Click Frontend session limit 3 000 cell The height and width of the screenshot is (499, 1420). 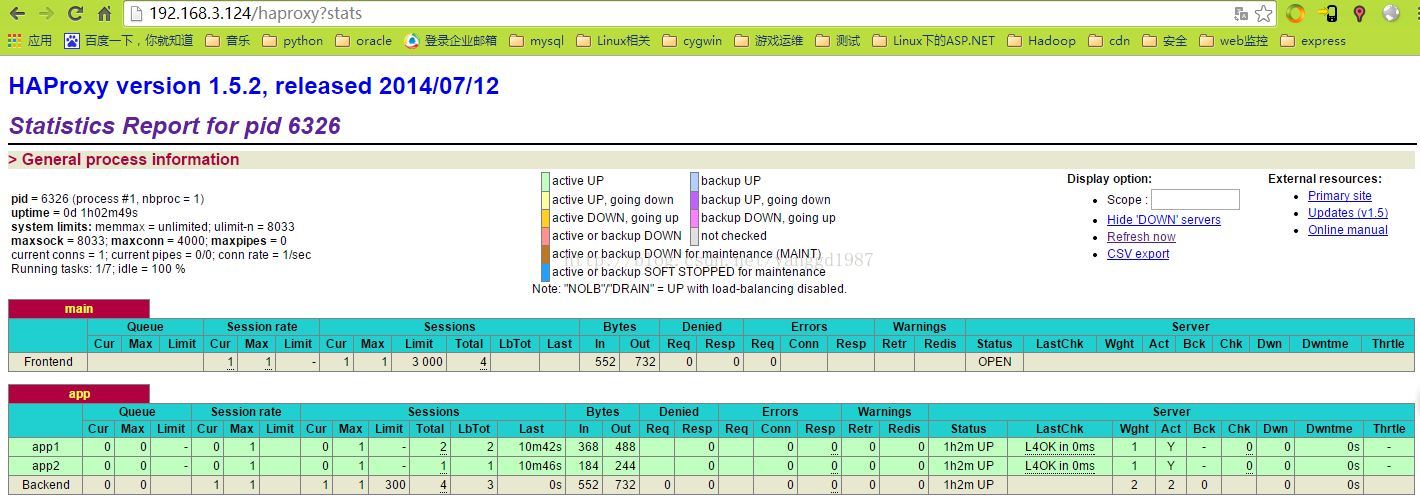point(419,362)
